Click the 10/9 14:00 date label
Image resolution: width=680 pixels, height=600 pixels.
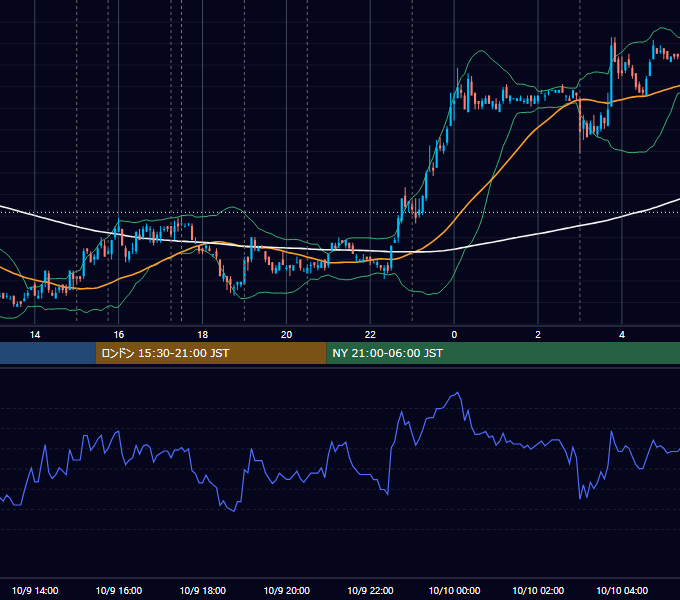(x=35, y=590)
